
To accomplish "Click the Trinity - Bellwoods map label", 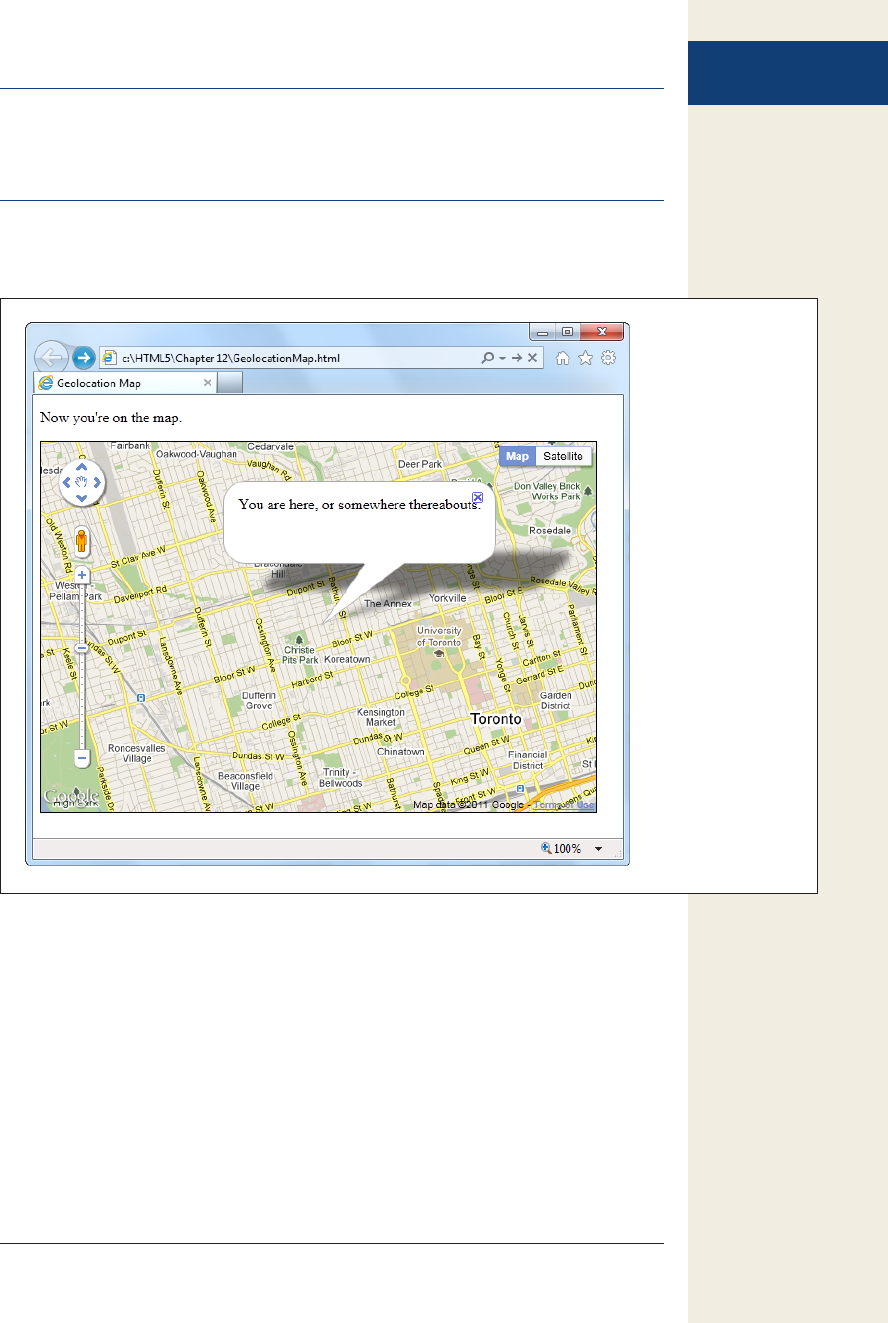I will [342, 777].
